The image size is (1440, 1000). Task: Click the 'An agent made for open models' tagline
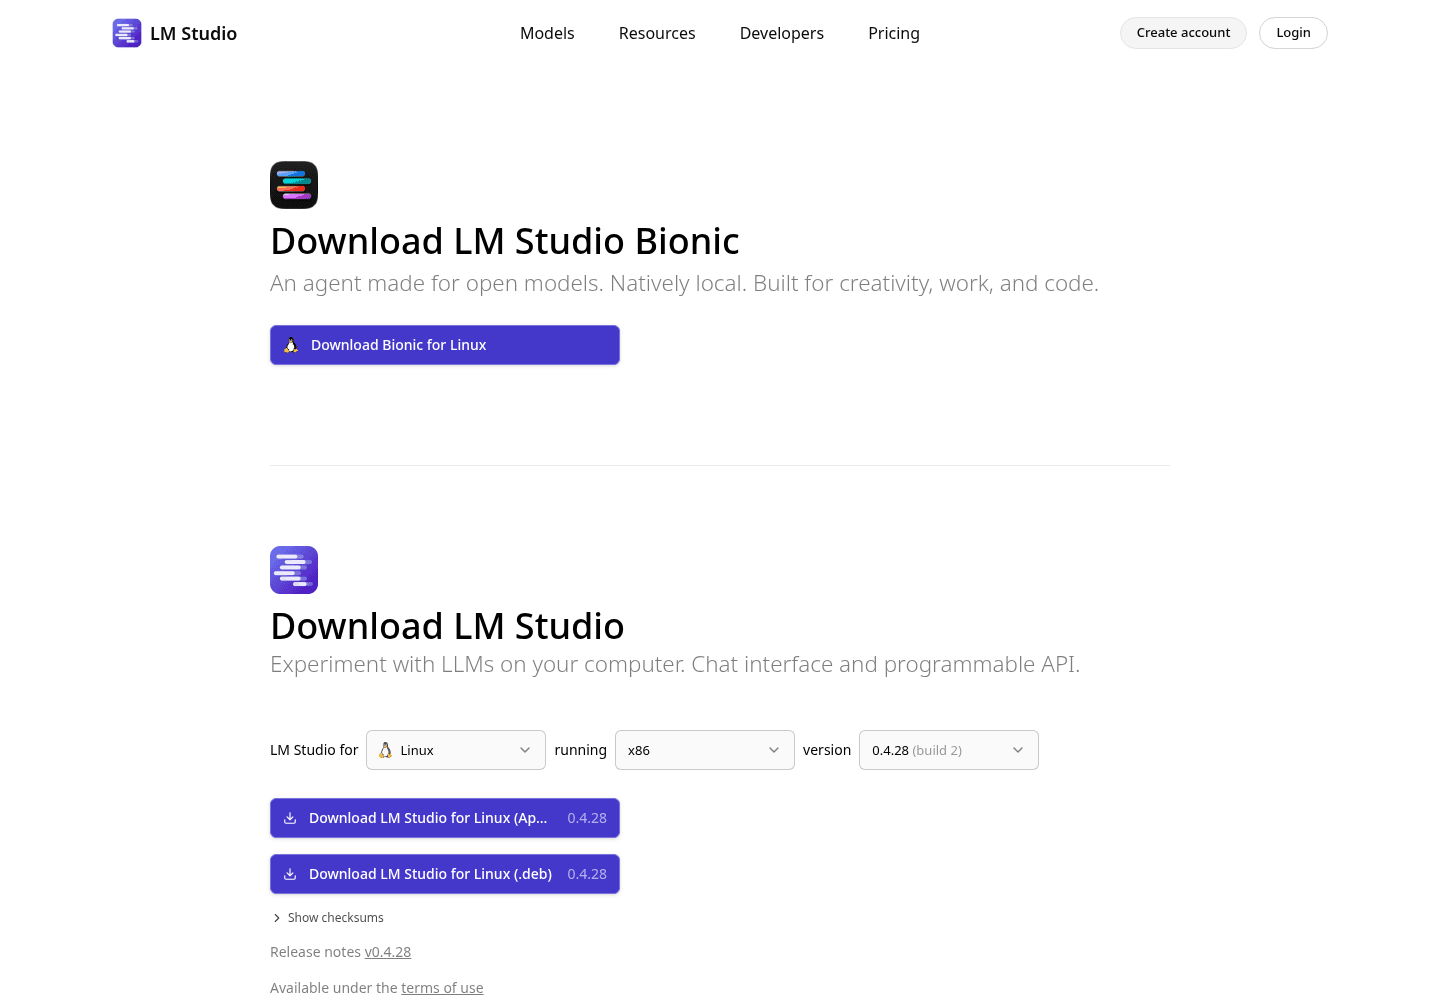tap(684, 284)
